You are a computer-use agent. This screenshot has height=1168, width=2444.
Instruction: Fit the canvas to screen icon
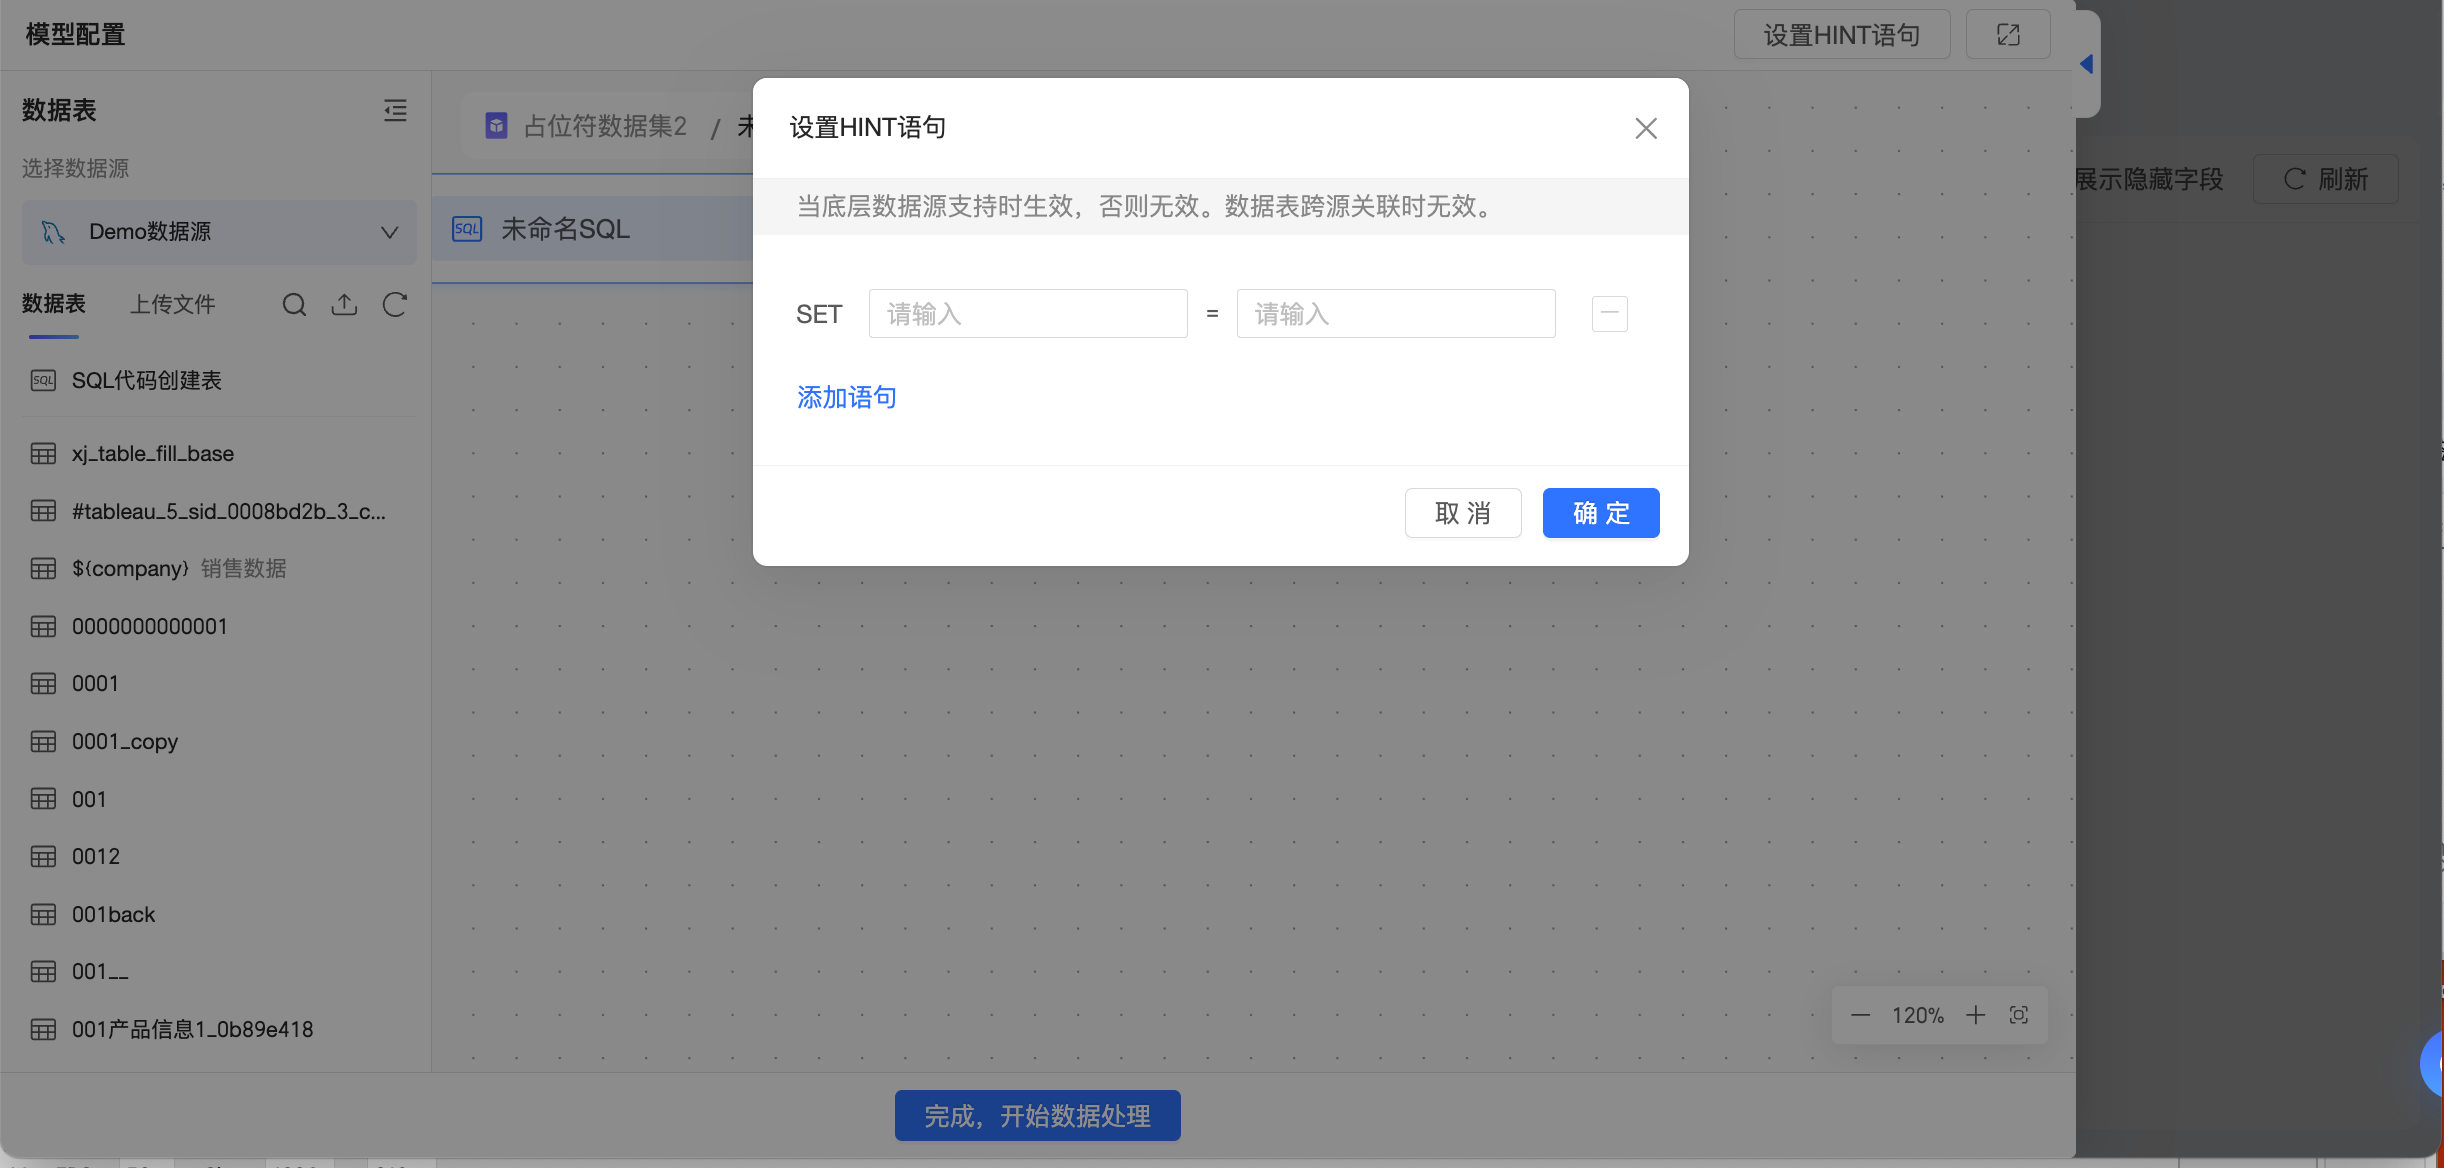click(x=2019, y=1015)
